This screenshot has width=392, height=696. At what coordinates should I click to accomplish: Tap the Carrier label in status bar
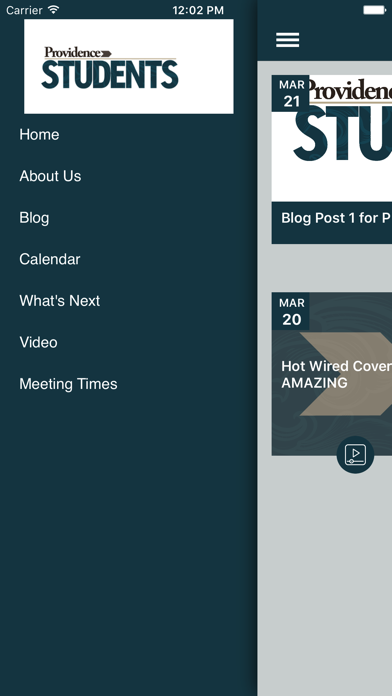(x=24, y=10)
